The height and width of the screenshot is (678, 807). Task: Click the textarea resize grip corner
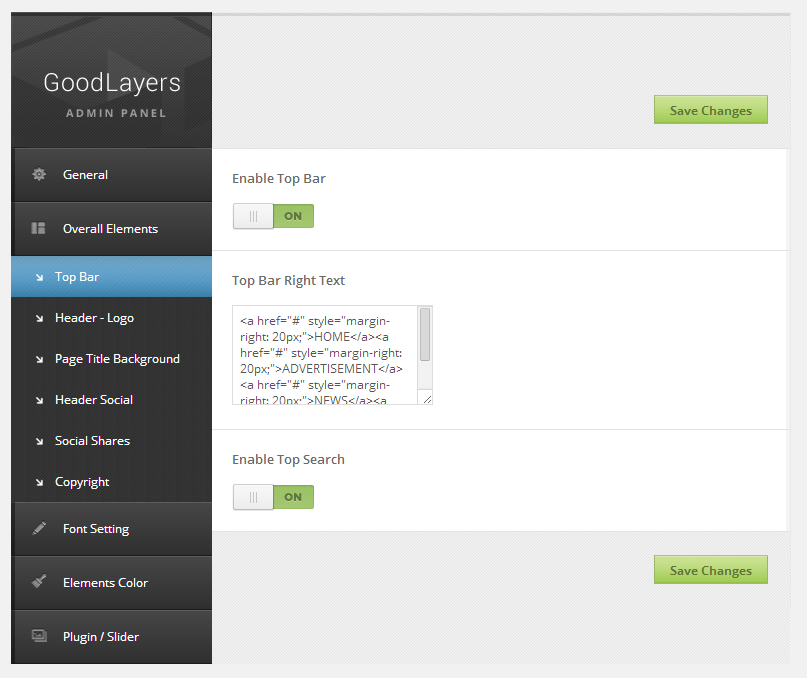pyautogui.click(x=427, y=399)
